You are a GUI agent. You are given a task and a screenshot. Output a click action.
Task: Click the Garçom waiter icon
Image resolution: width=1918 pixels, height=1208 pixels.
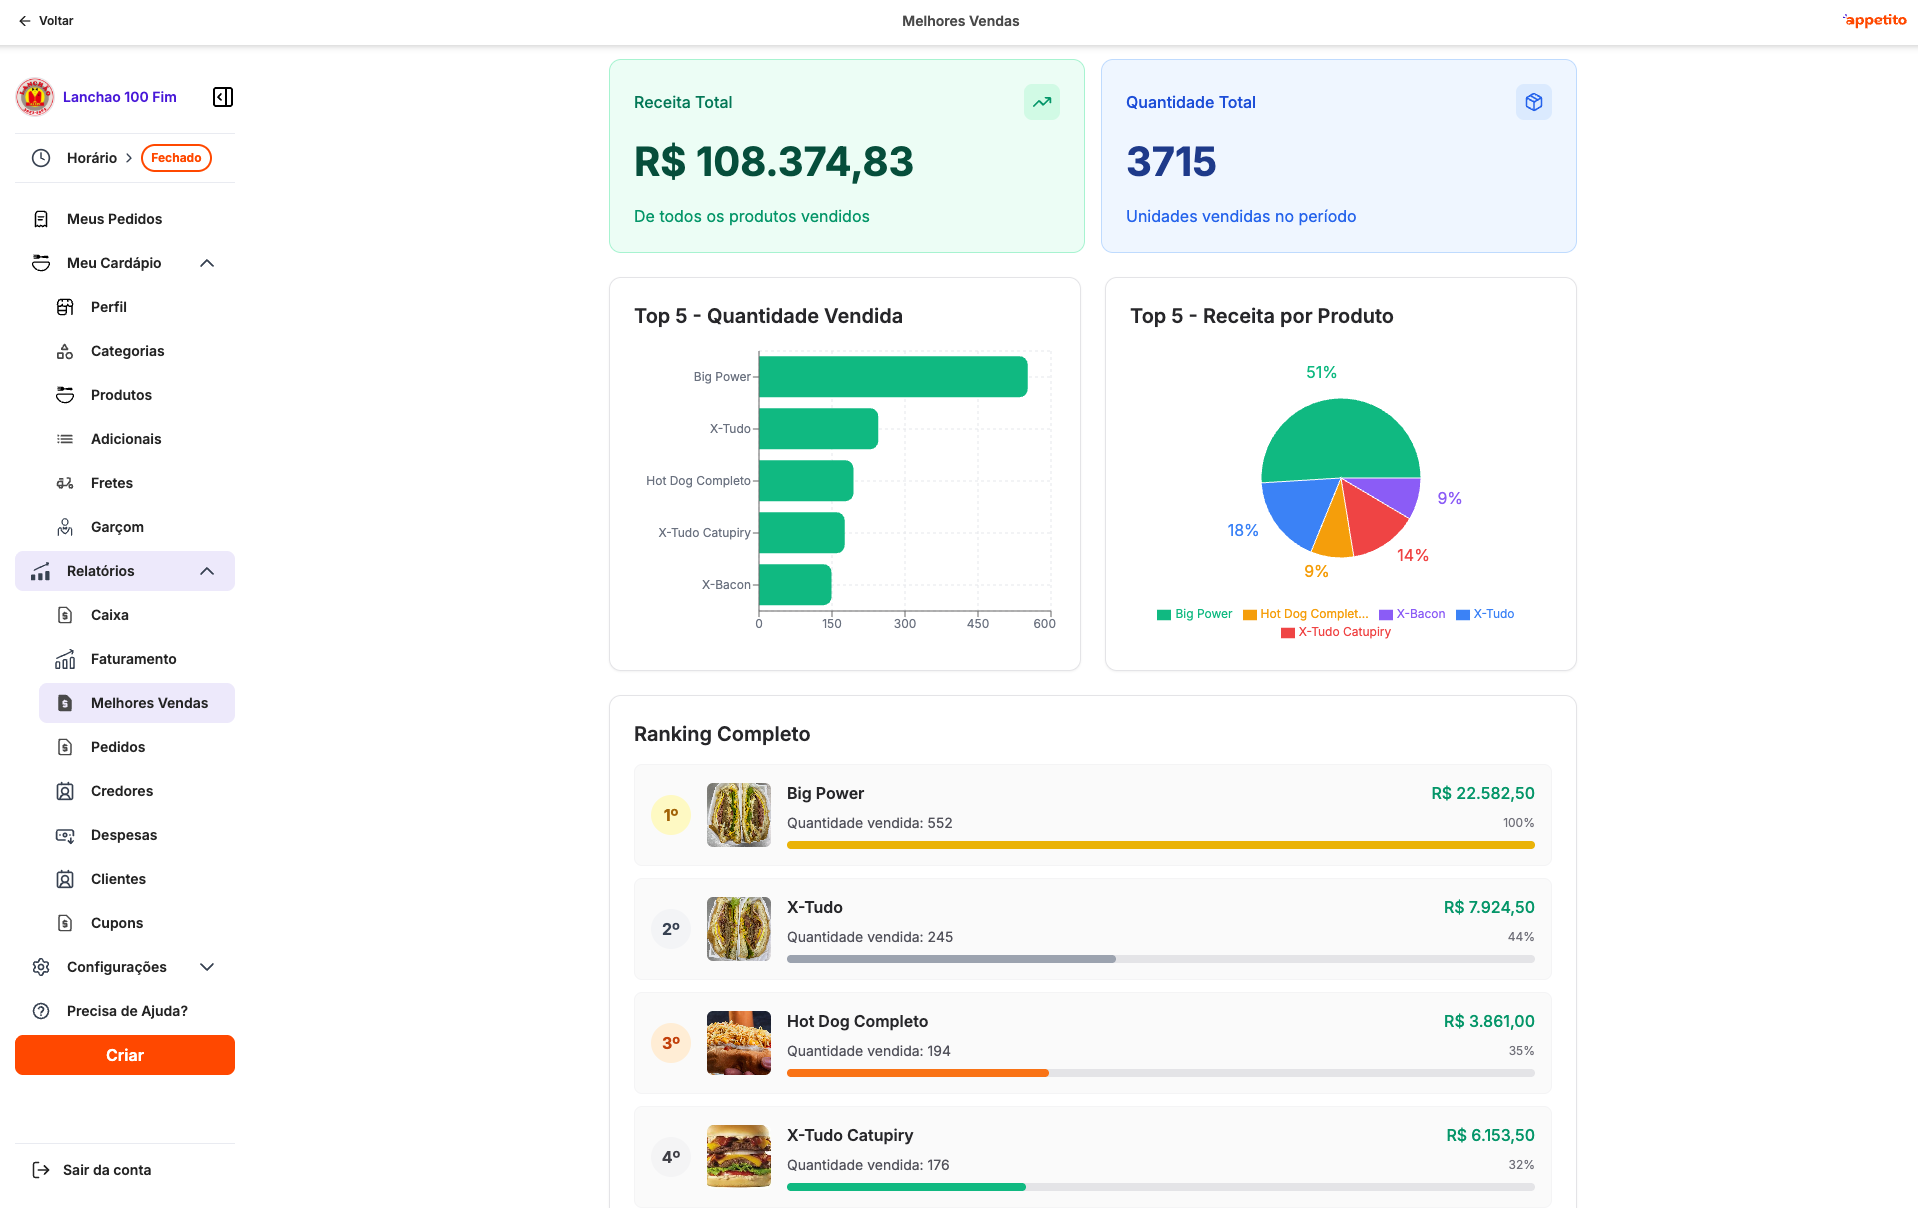(x=65, y=527)
